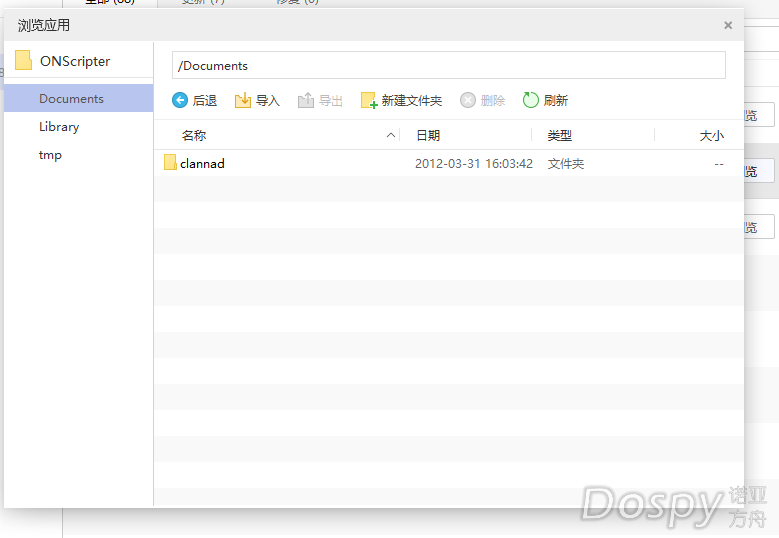779x538 pixels.
Task: Click the 删除 delete icon
Action: [468, 100]
